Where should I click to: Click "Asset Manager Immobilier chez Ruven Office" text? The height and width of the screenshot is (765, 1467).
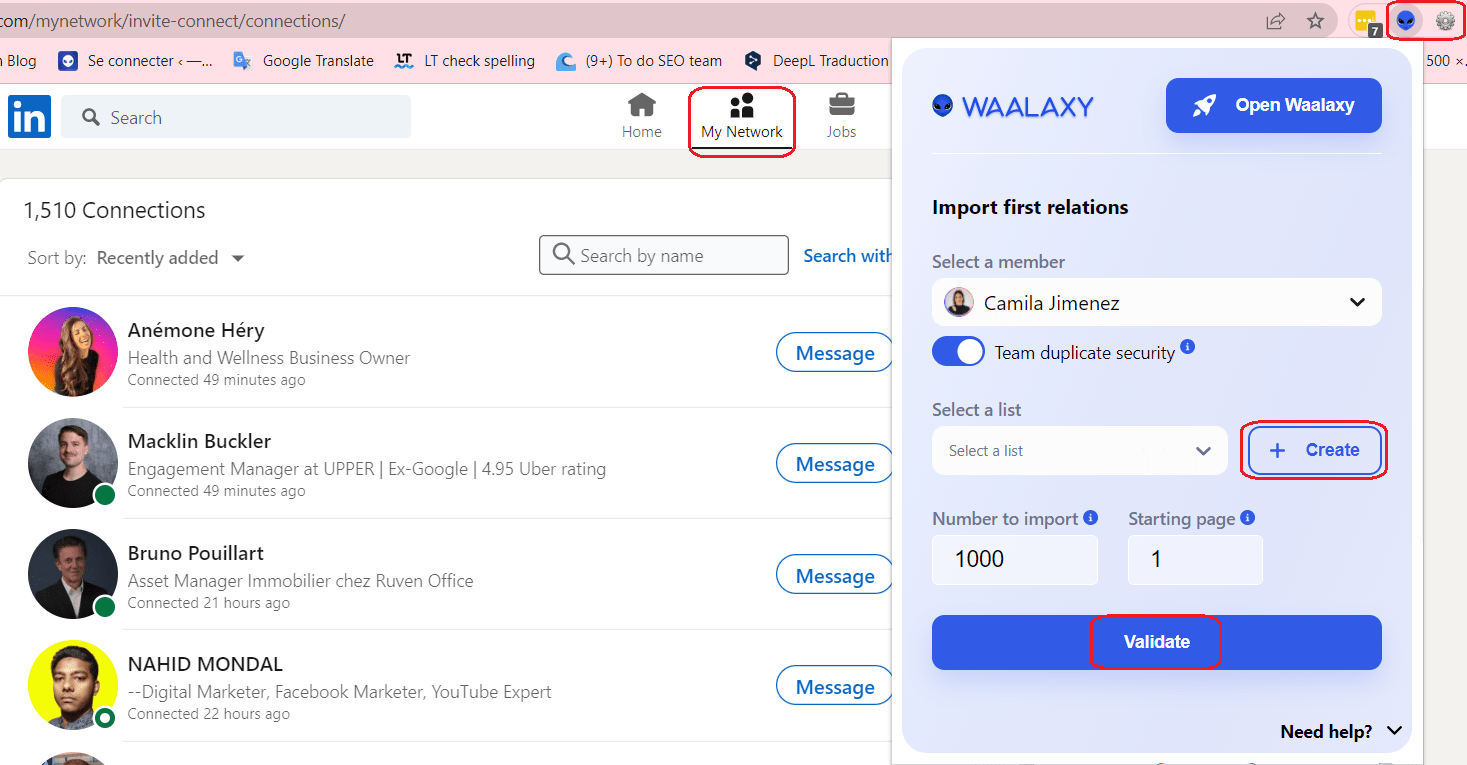tap(301, 580)
